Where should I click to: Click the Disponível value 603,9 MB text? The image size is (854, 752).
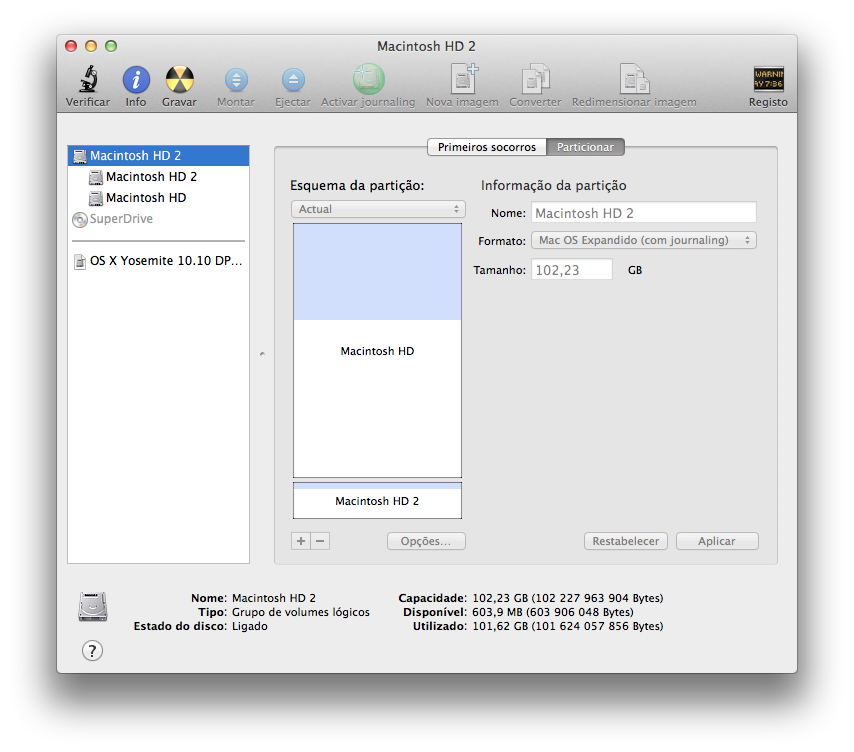click(553, 612)
